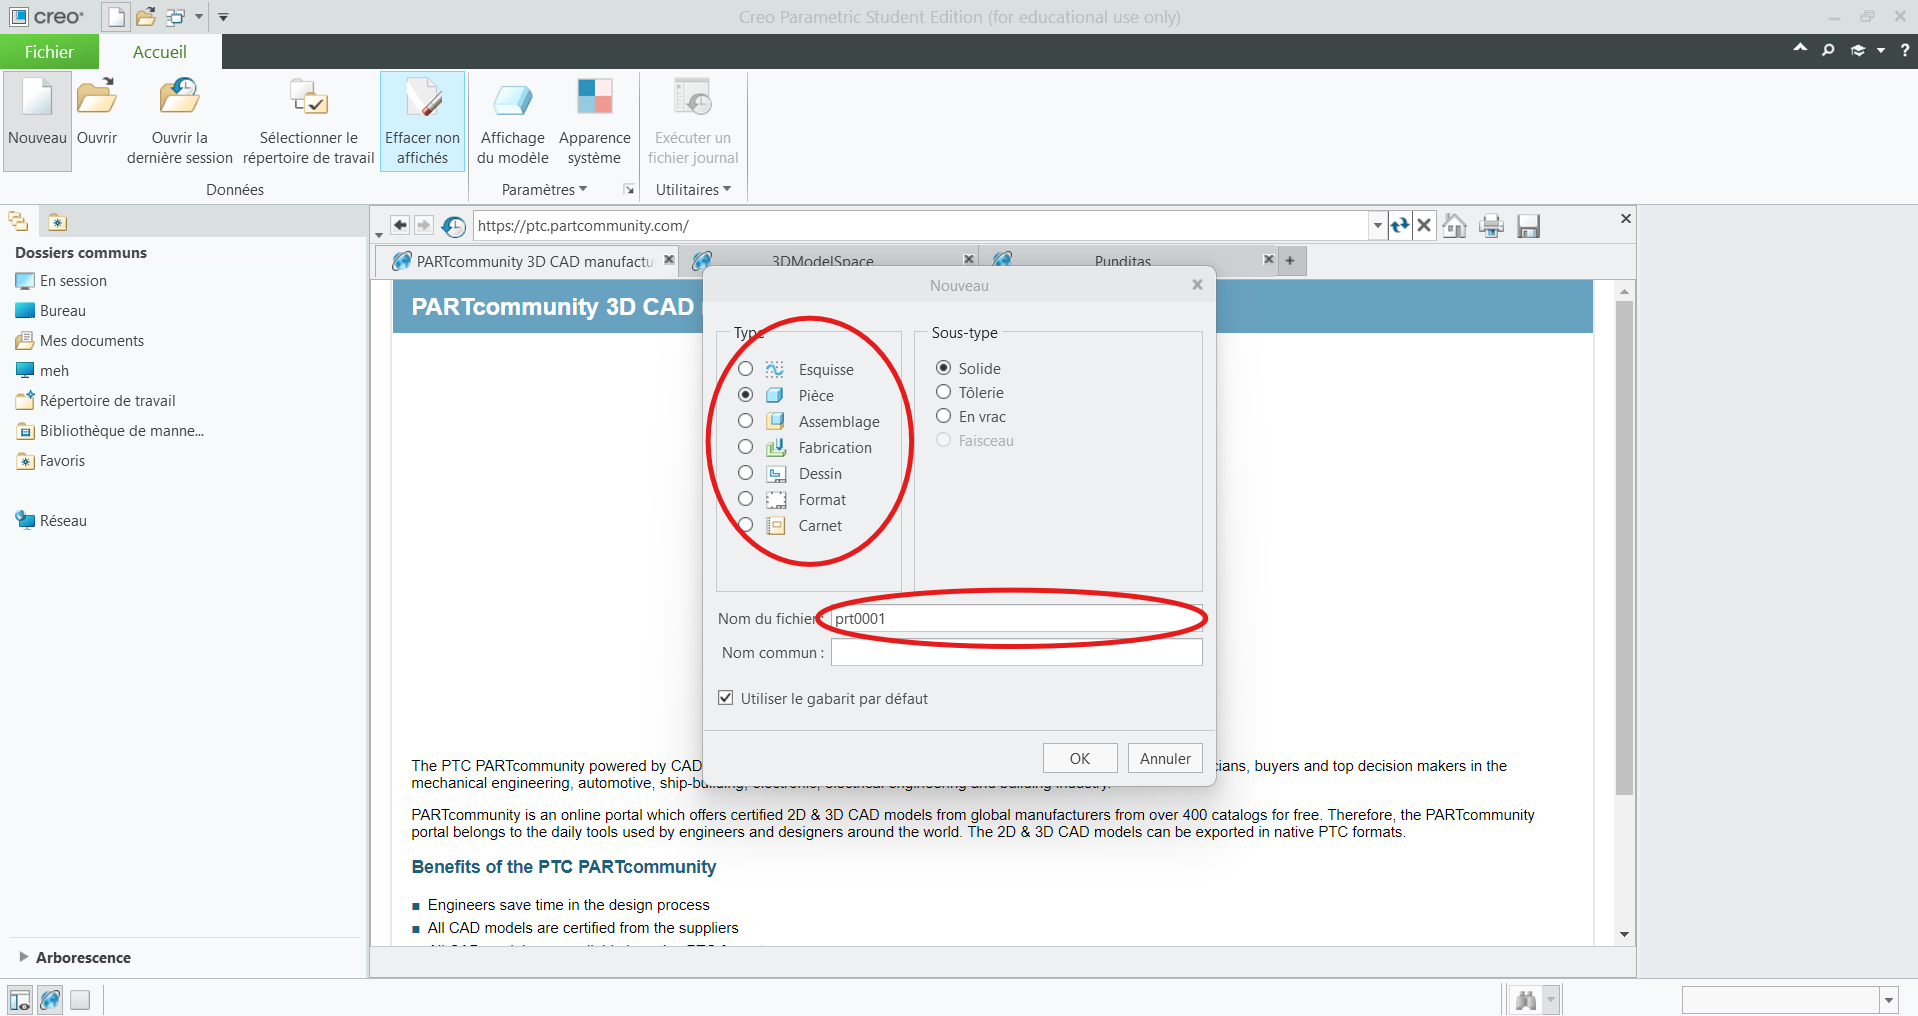Add a new browser tab
1918x1016 pixels.
(x=1290, y=261)
